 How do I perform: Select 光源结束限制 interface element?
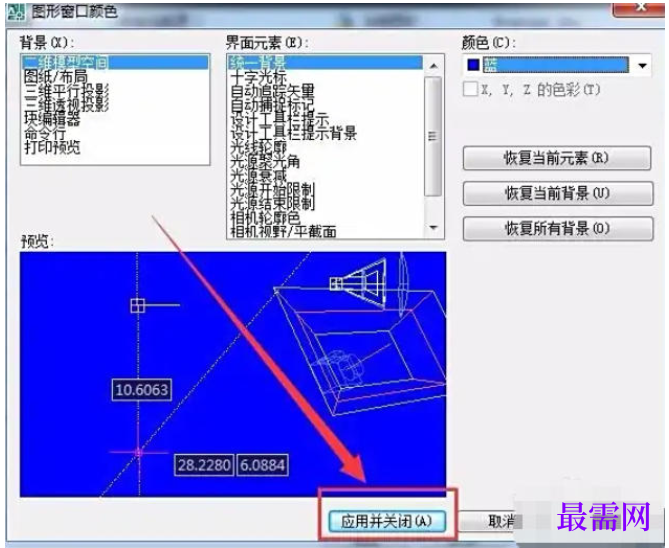pyautogui.click(x=272, y=203)
